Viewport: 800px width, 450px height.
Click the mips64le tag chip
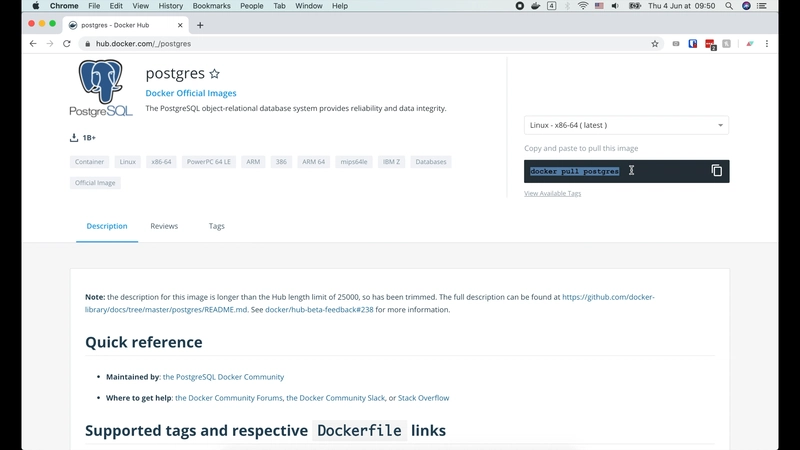point(354,162)
